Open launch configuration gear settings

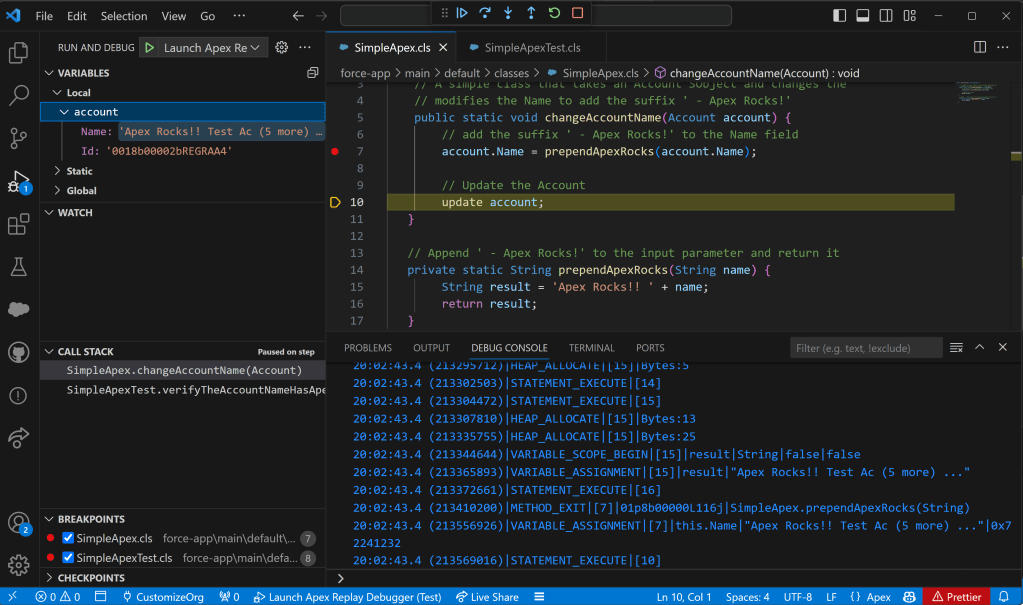(282, 47)
